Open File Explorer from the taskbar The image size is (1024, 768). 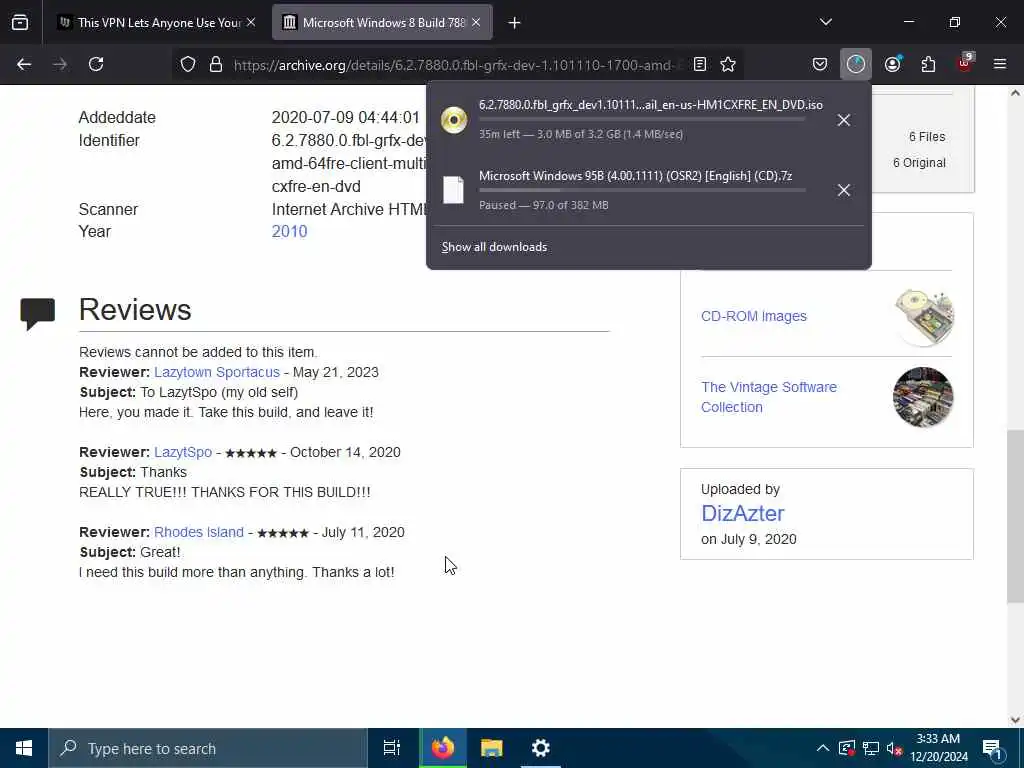[492, 748]
